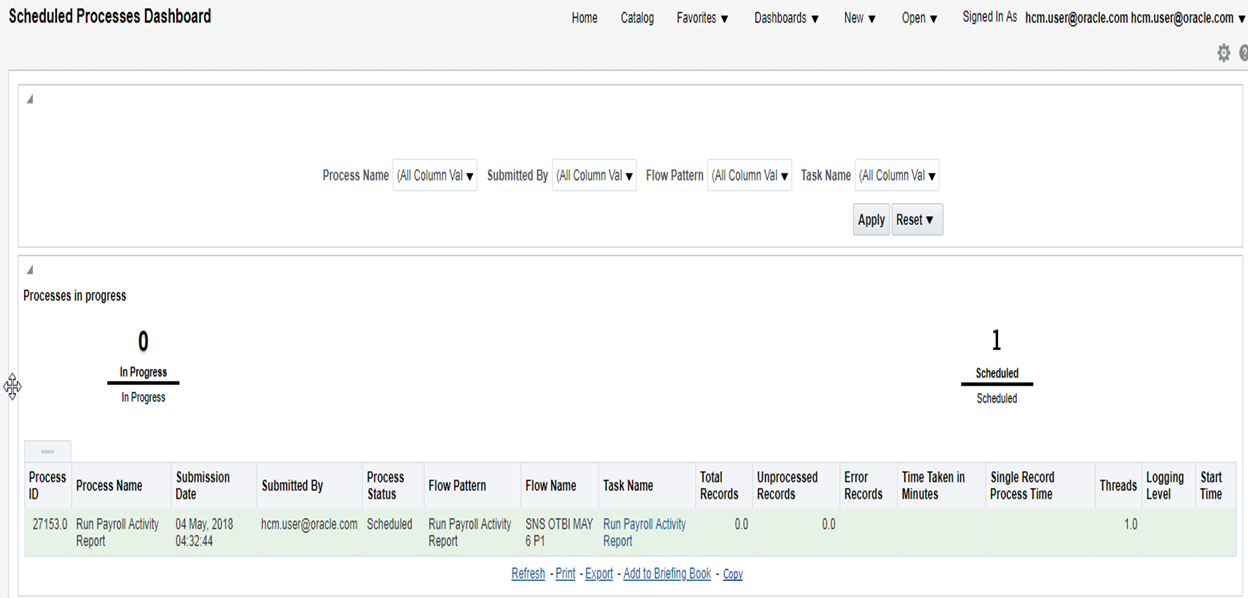Click the Refresh link
This screenshot has height=598, width=1248.
click(528, 574)
